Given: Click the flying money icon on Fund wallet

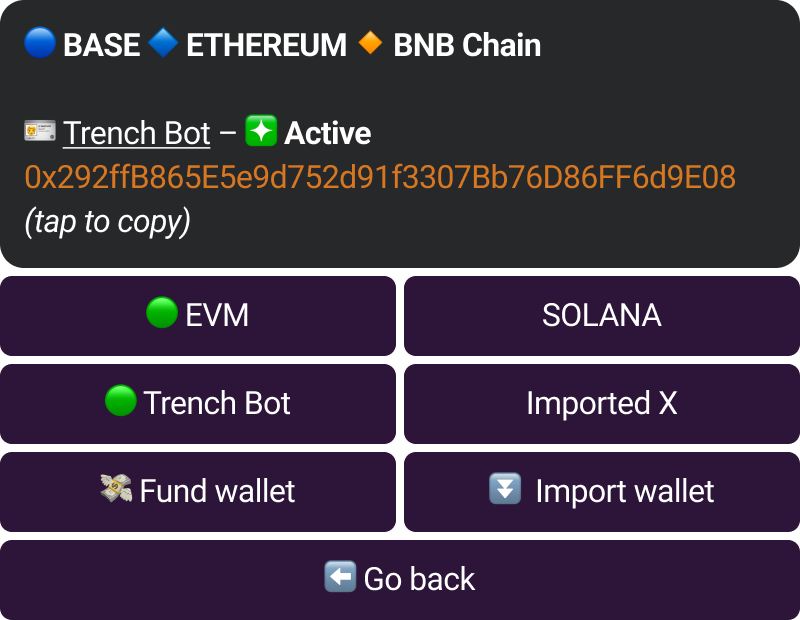Looking at the screenshot, I should 116,489.
